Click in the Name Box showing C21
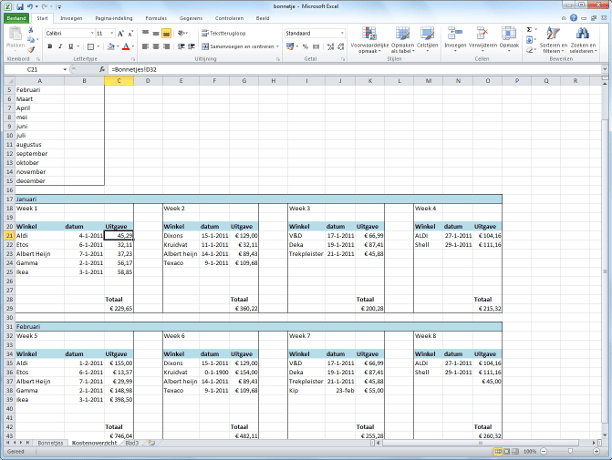Viewport: 612px width, 460px height. coord(33,69)
